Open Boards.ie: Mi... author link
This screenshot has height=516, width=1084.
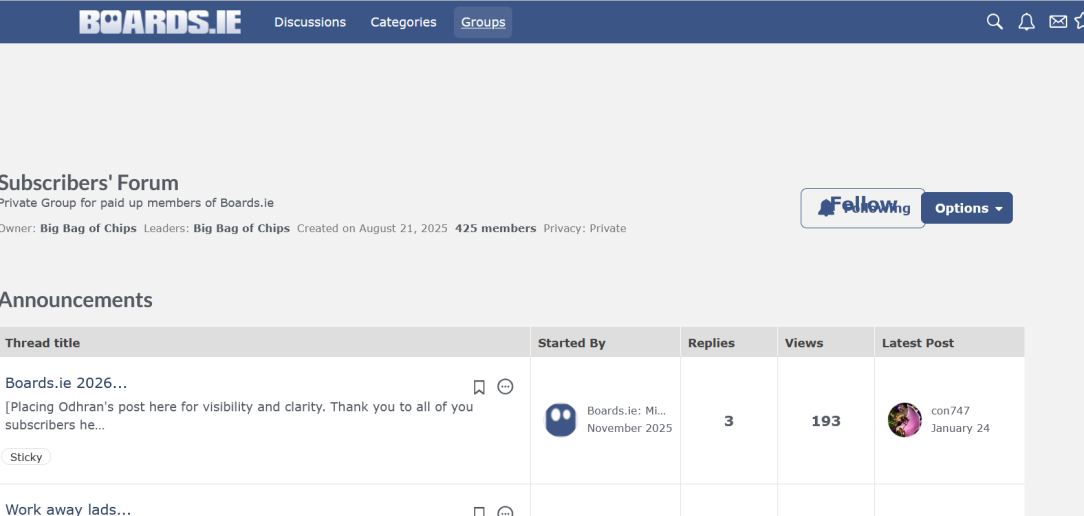[626, 411]
